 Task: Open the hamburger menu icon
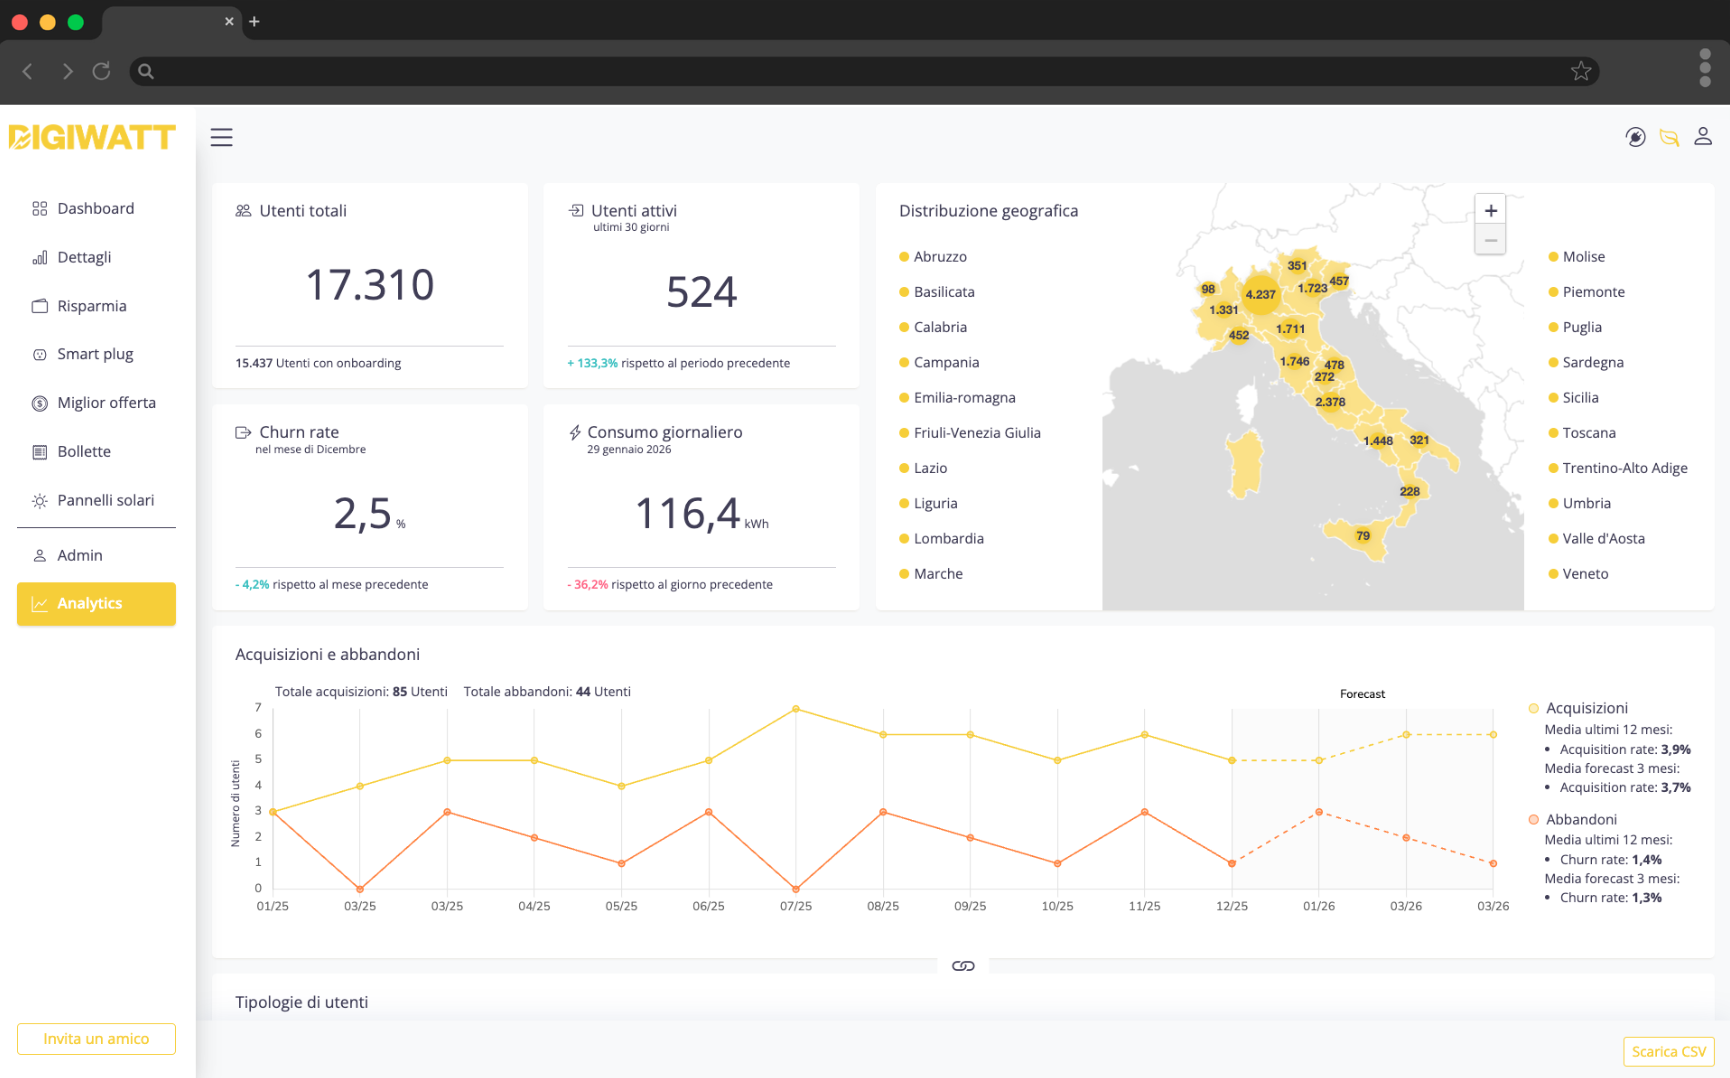[x=221, y=137]
